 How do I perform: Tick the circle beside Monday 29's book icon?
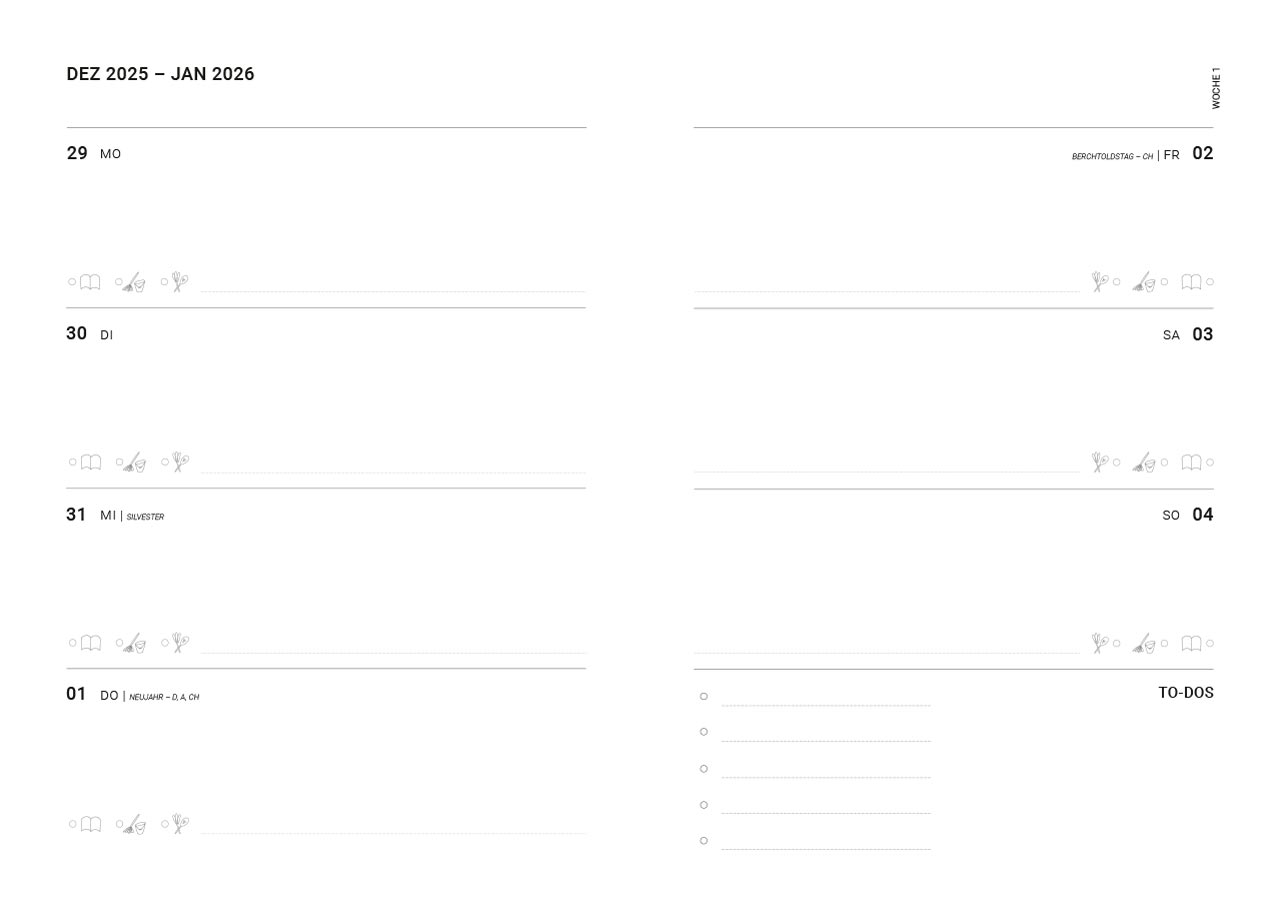point(72,282)
